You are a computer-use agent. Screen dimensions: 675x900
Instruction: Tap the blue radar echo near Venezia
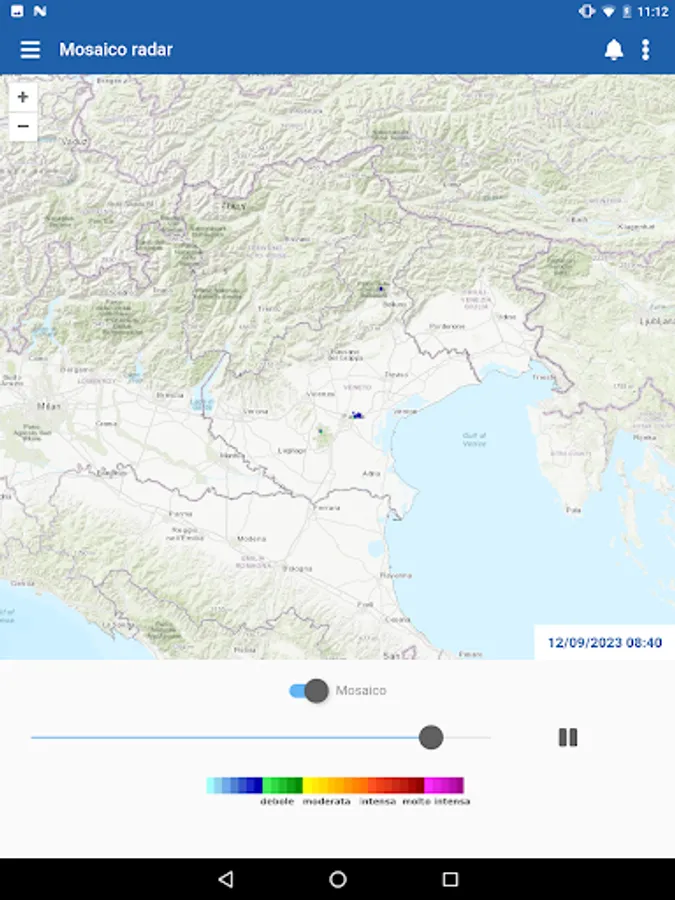[357, 414]
